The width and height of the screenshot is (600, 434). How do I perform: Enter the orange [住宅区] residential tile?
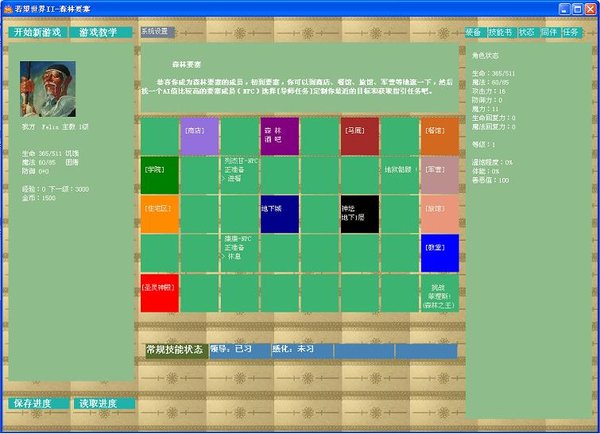tap(160, 214)
